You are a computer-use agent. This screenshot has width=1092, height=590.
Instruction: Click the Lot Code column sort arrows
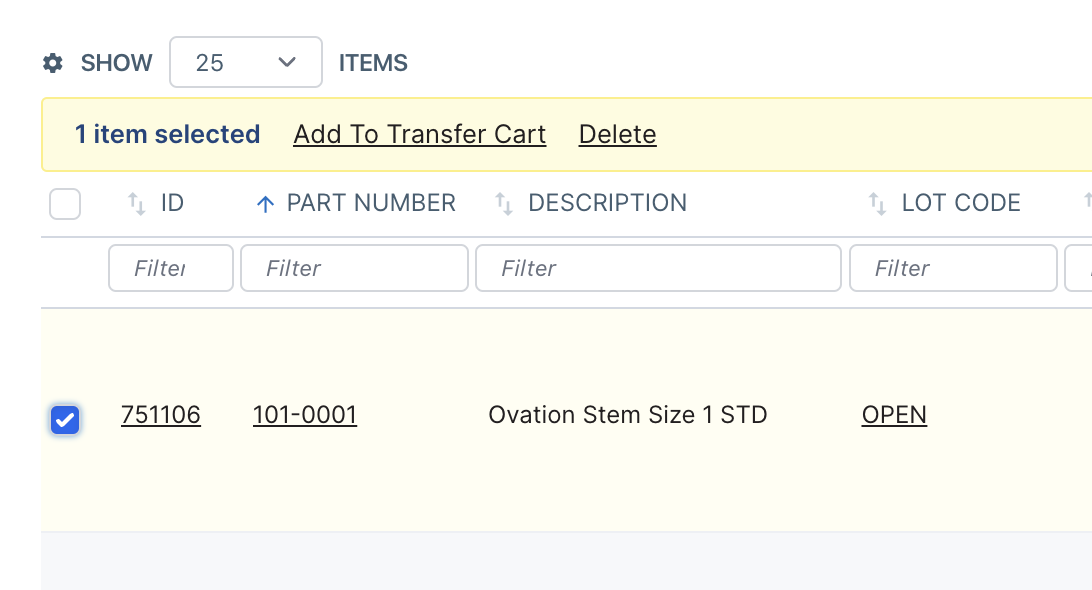coord(877,204)
